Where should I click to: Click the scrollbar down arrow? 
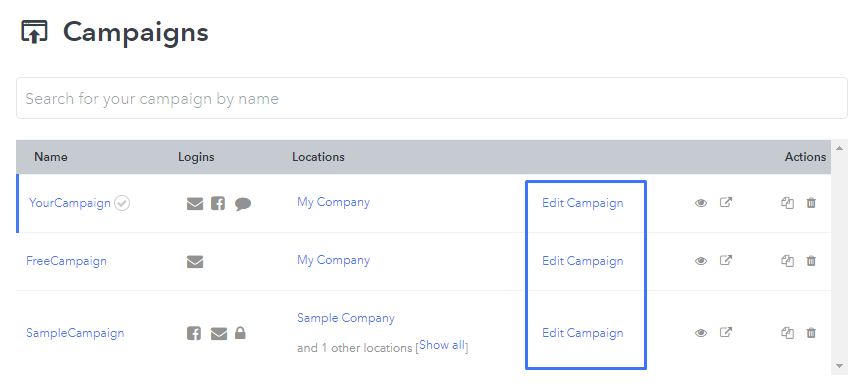coord(840,366)
